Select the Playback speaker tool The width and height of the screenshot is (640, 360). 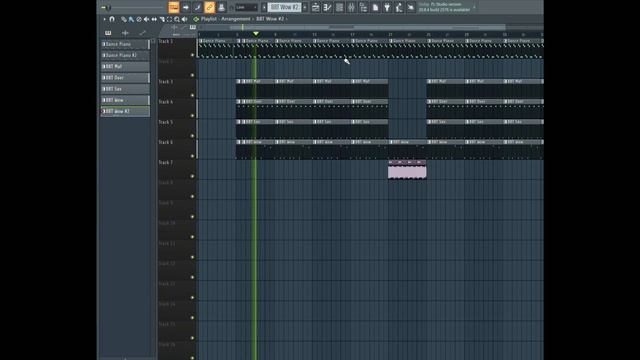pyautogui.click(x=184, y=19)
